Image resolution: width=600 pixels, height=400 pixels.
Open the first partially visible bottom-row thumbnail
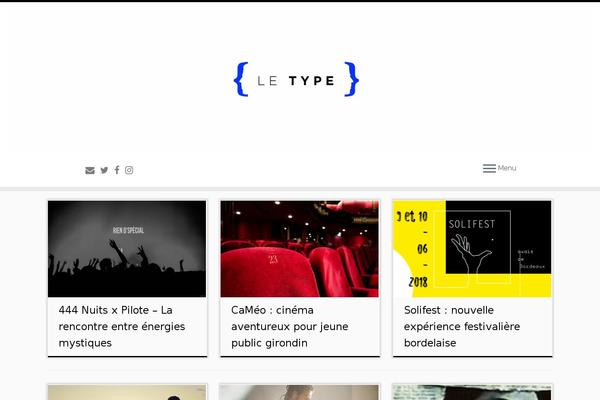(127, 392)
